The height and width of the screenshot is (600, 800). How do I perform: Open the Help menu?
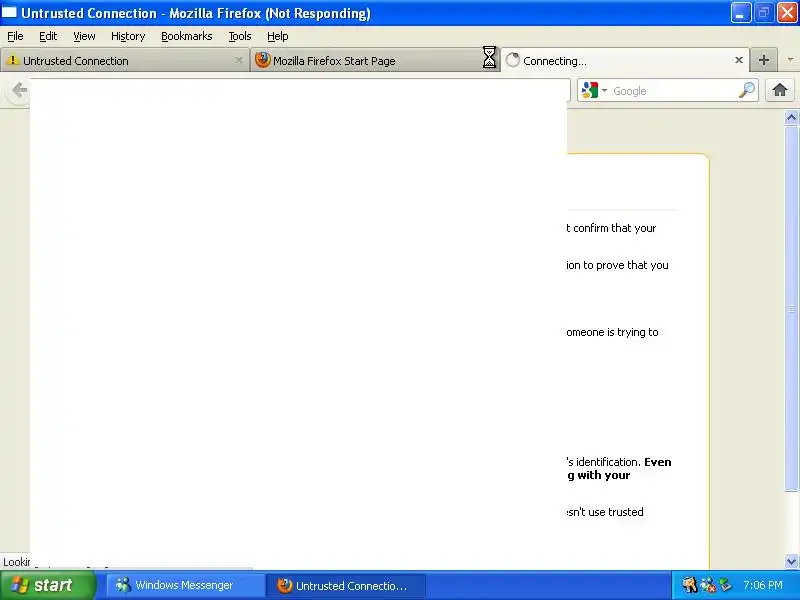click(x=278, y=36)
